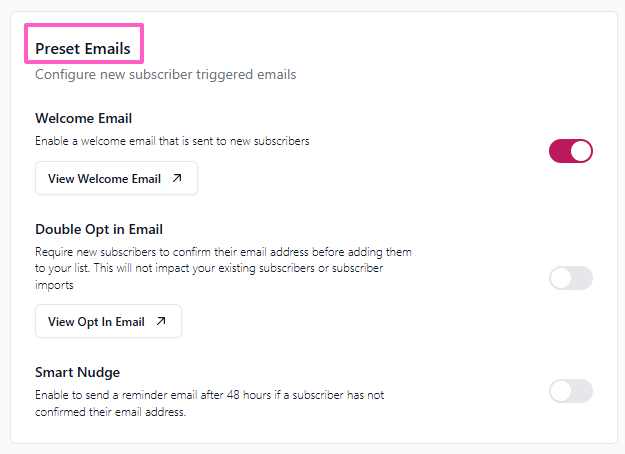Turn on the Smart Nudge switch
This screenshot has width=625, height=454.
pos(571,391)
